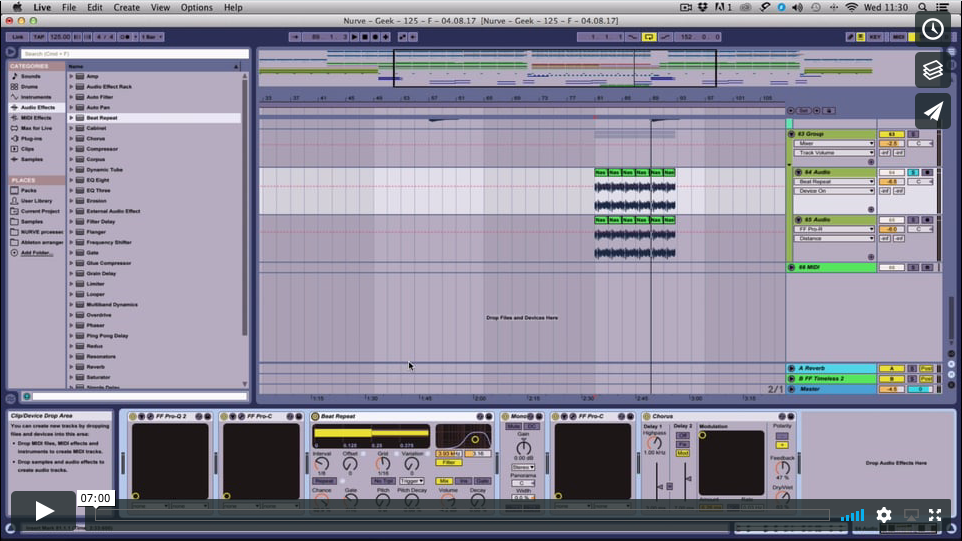This screenshot has height=541, width=962.
Task: Select Samples category in browser
Action: 31,159
